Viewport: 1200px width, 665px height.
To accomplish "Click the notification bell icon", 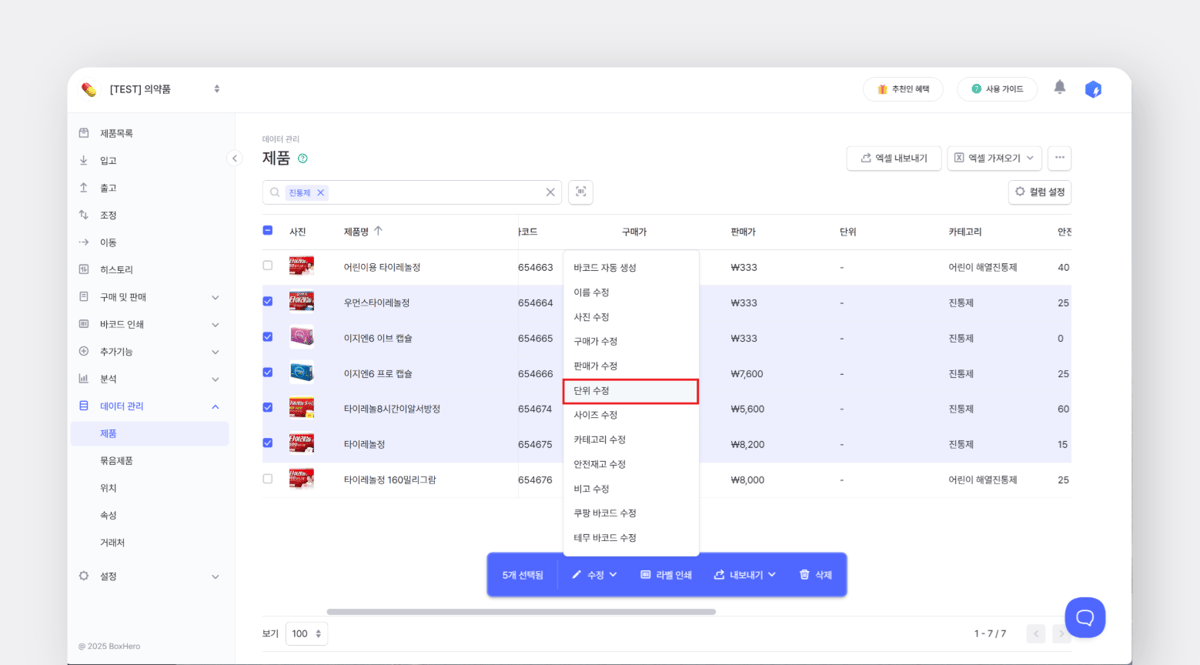I will tap(1060, 88).
